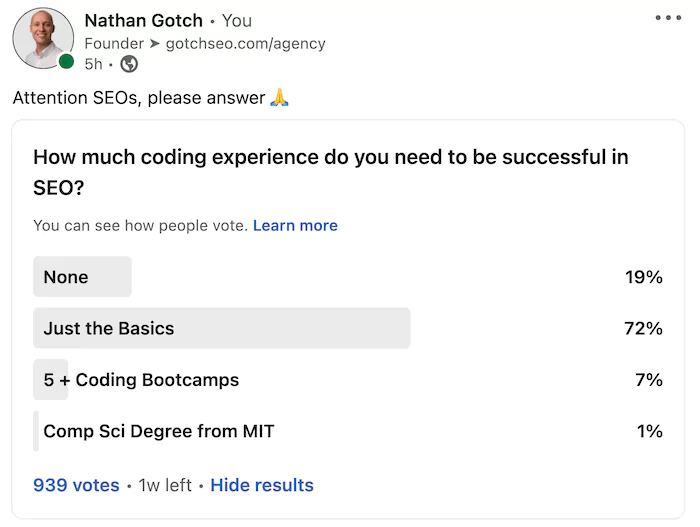
Task: Click Nathan Gotch's profile photo
Action: click(x=43, y=38)
